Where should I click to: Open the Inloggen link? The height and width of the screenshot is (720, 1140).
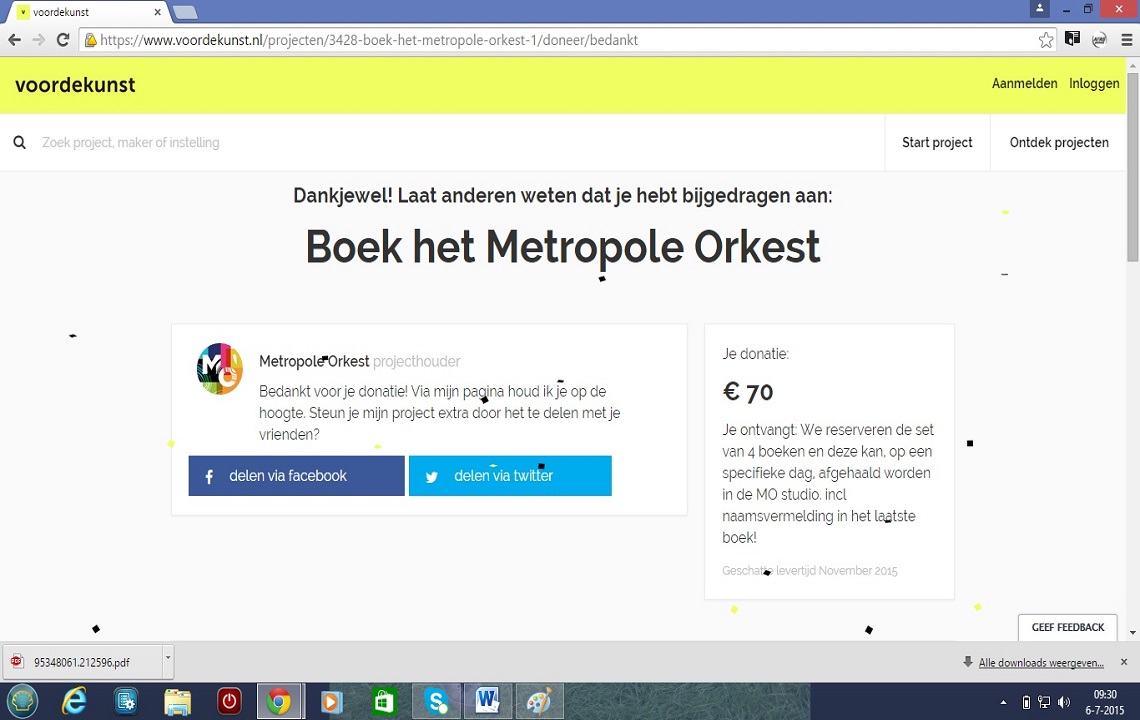(1094, 84)
